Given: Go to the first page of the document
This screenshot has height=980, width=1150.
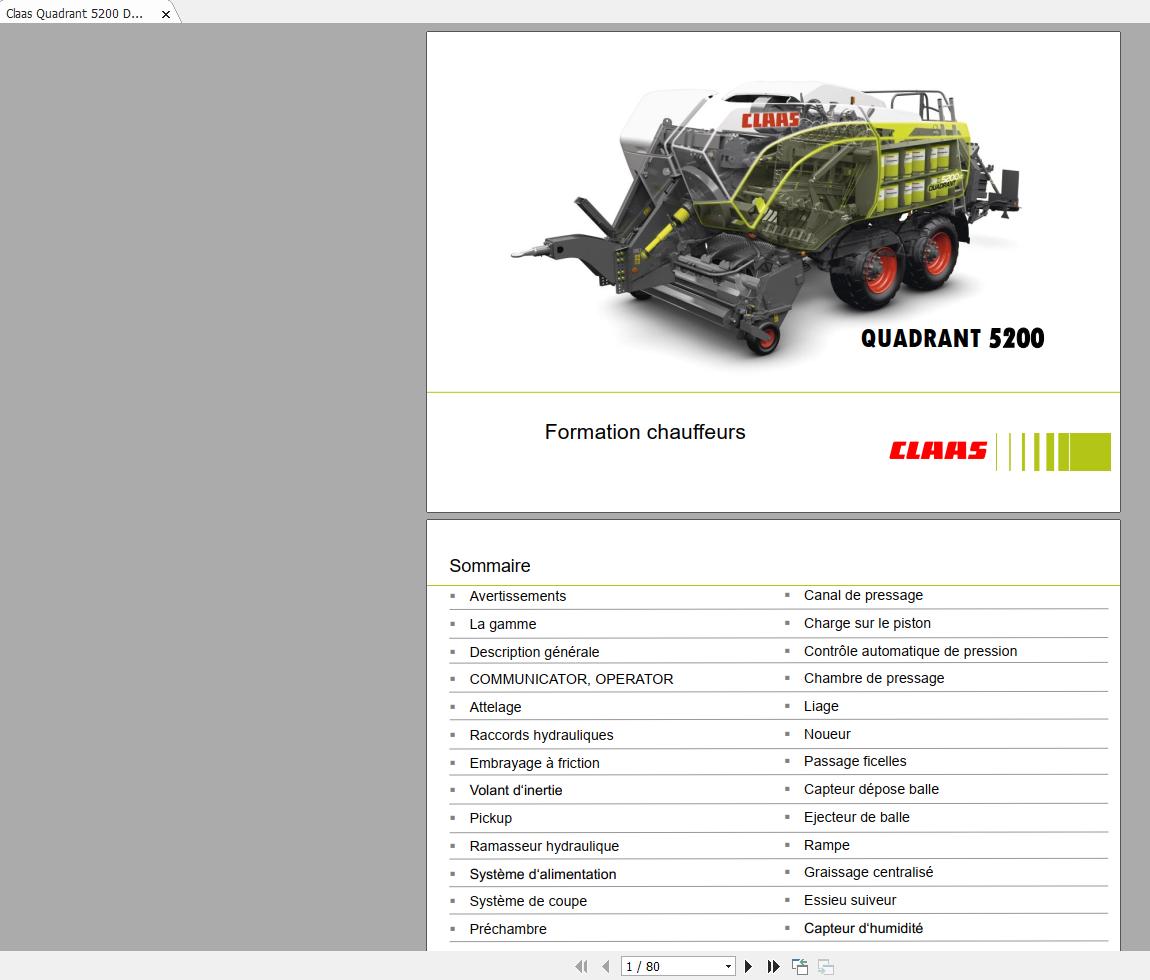Looking at the screenshot, I should (x=581, y=966).
